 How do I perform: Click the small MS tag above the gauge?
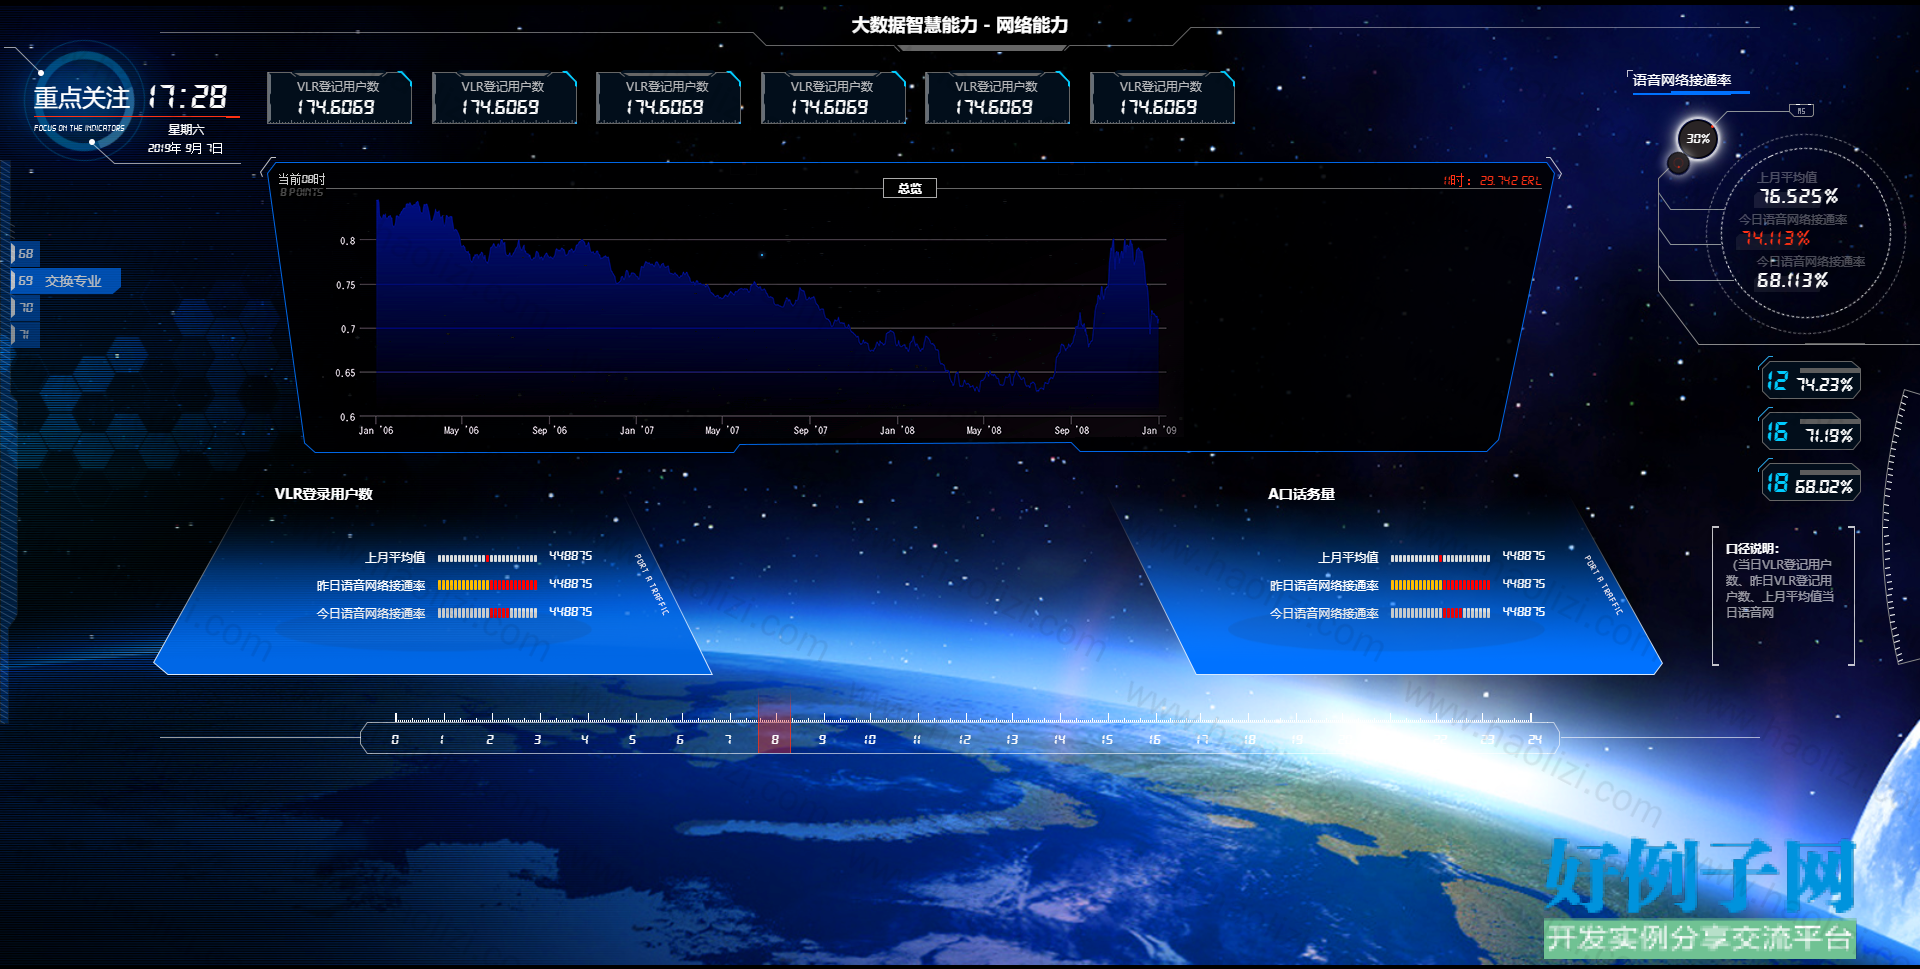tap(1801, 111)
